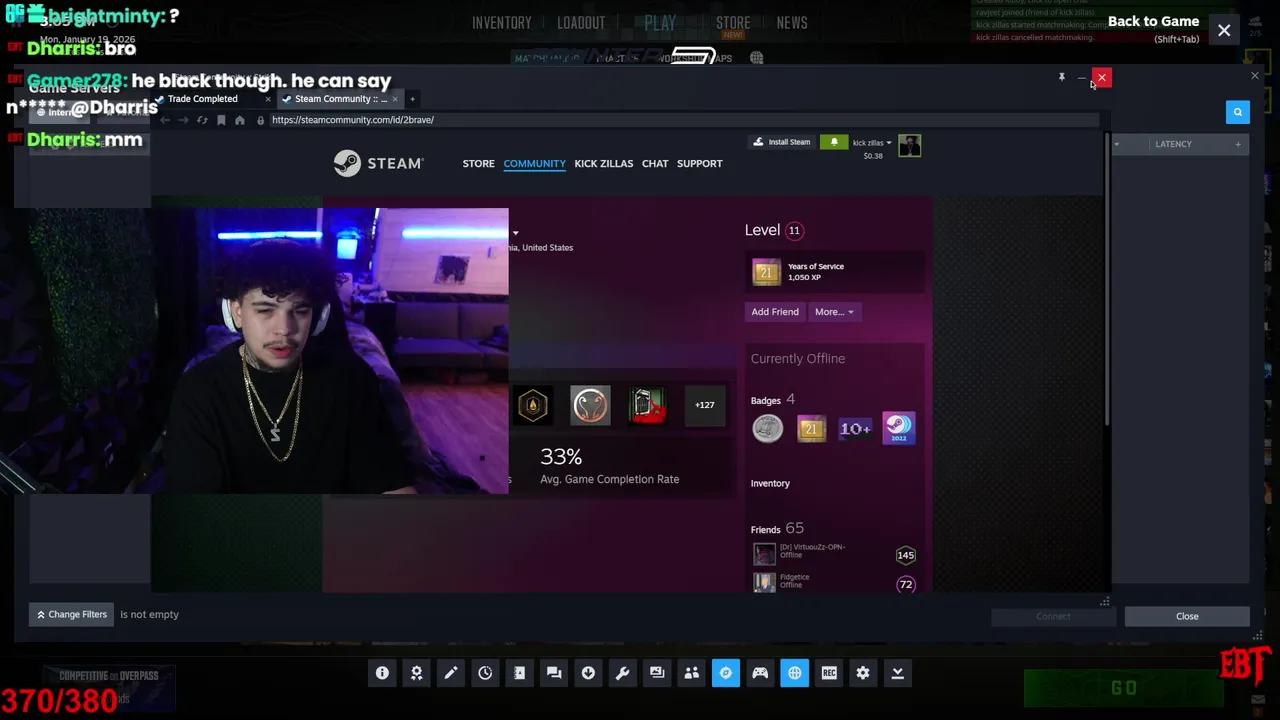The width and height of the screenshot is (1280, 720).
Task: Close the Trade Completed tab
Action: pos(268,99)
